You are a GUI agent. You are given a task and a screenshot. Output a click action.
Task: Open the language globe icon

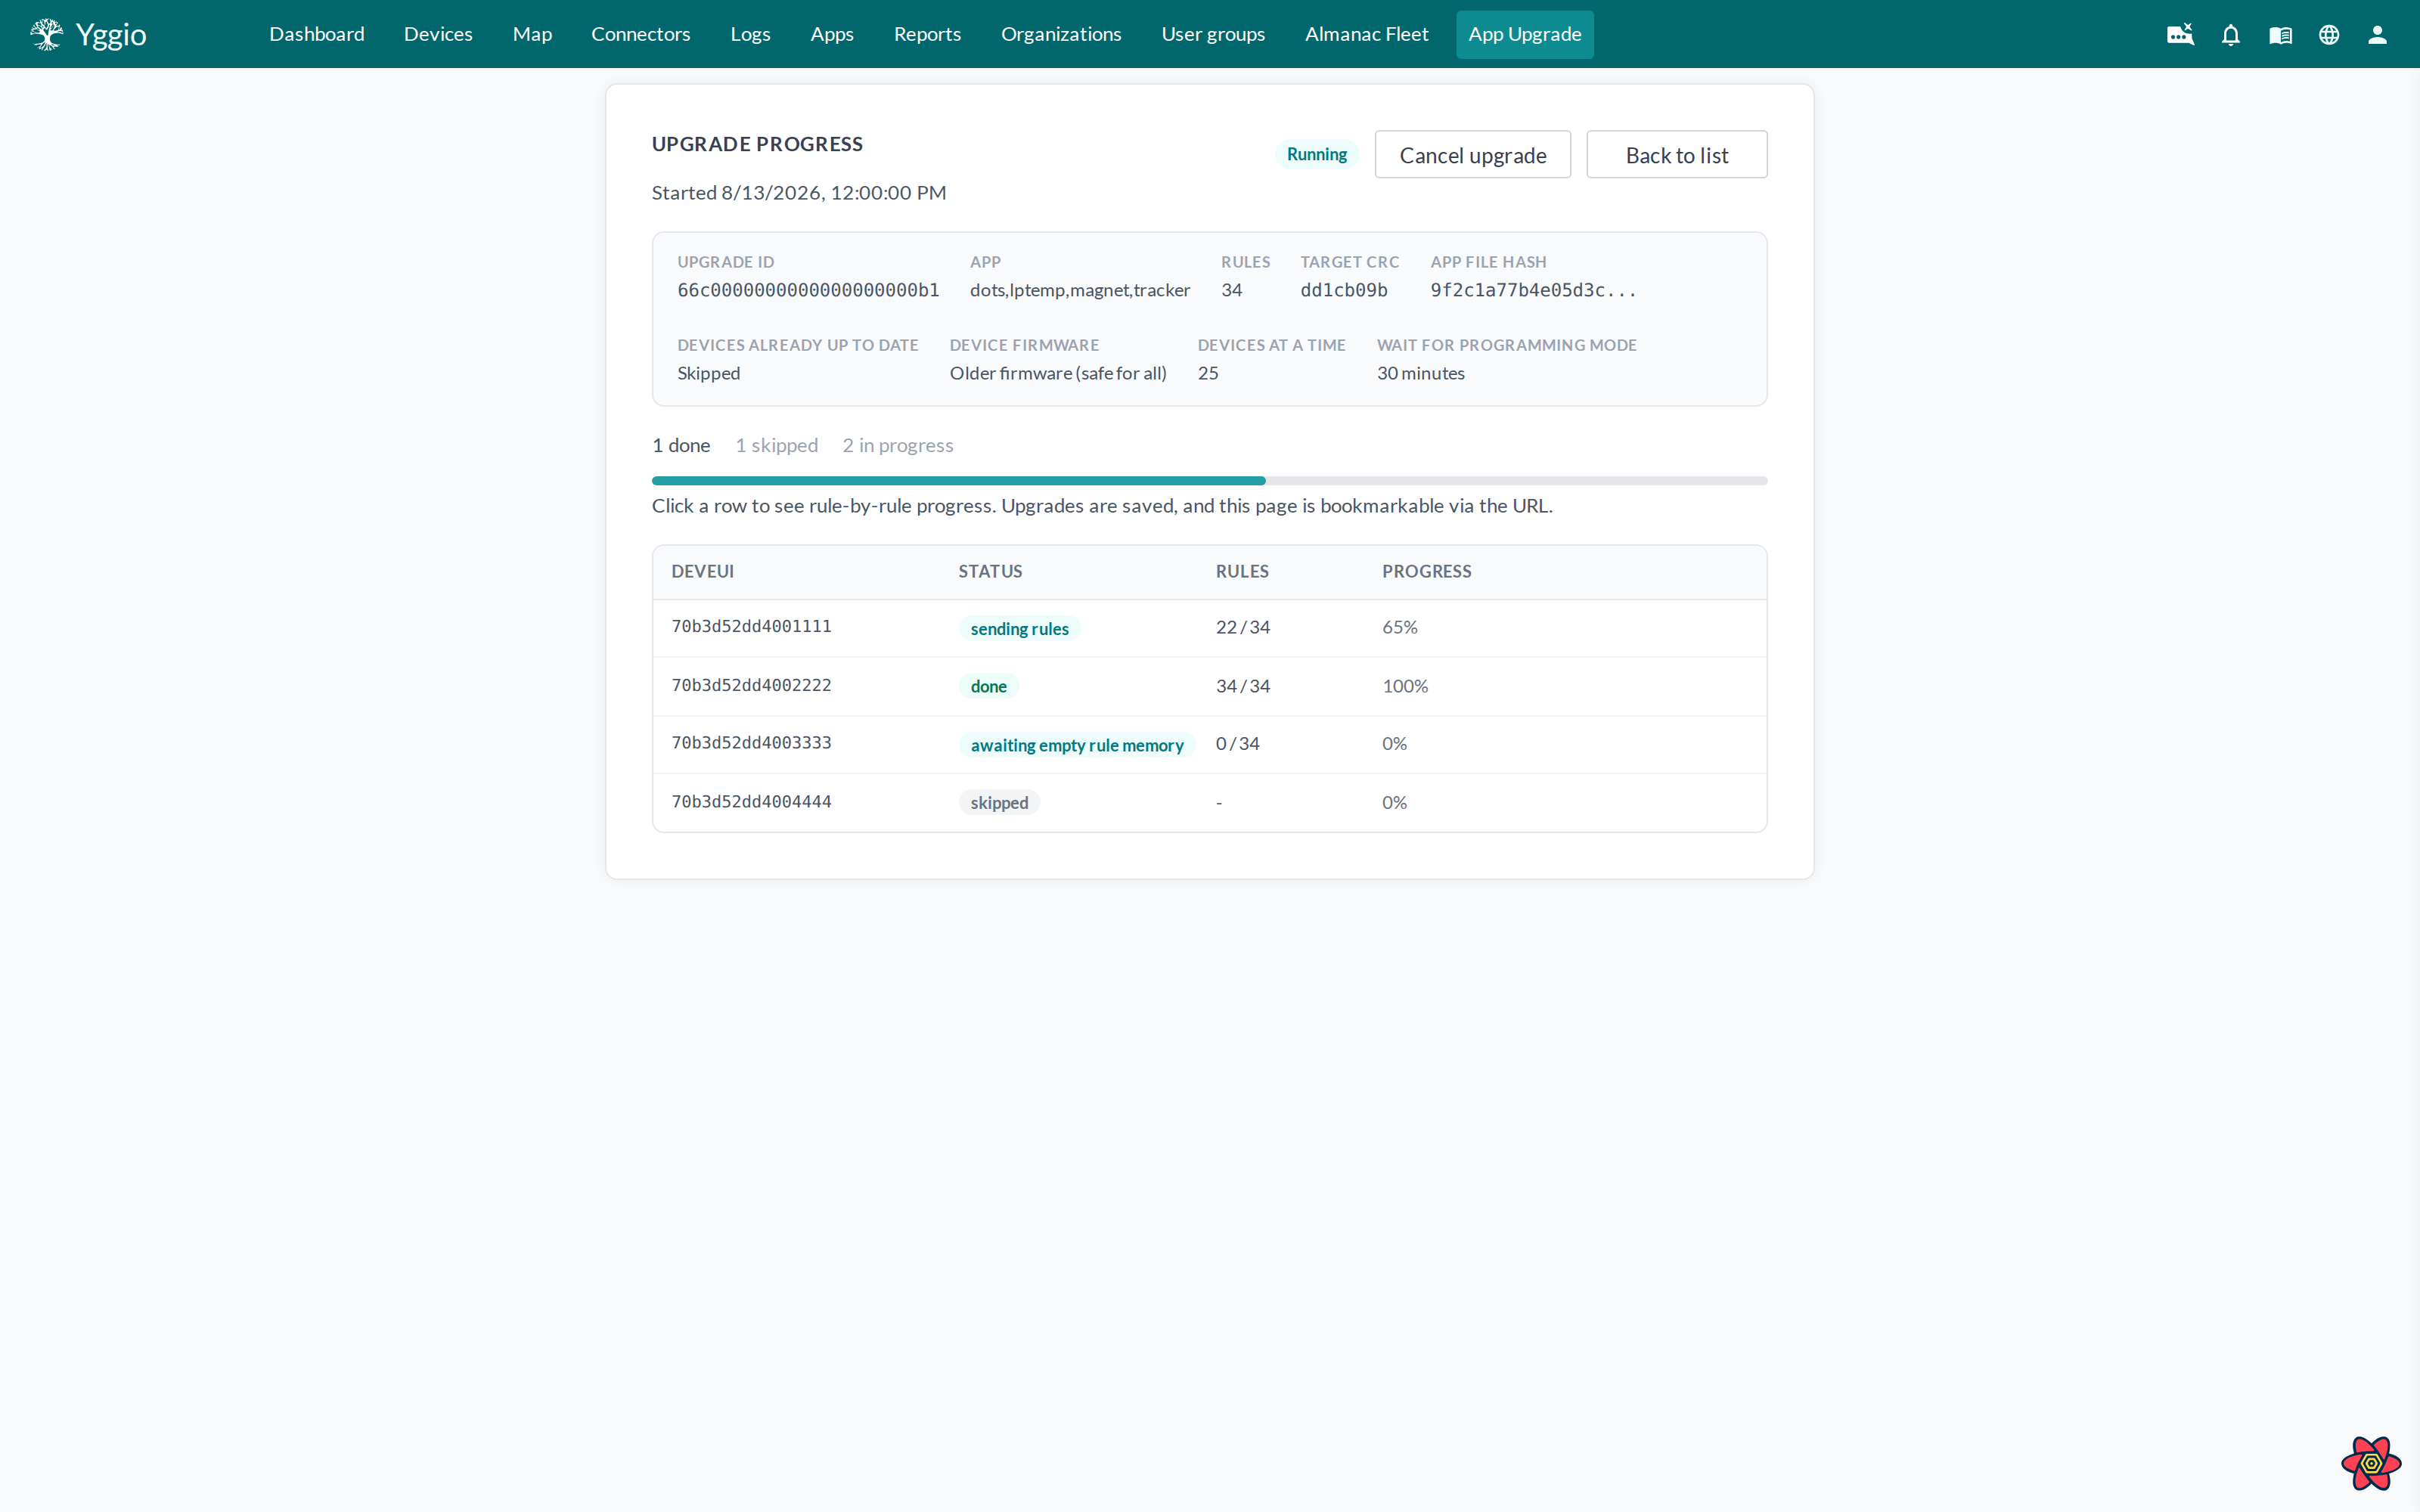click(x=2329, y=35)
